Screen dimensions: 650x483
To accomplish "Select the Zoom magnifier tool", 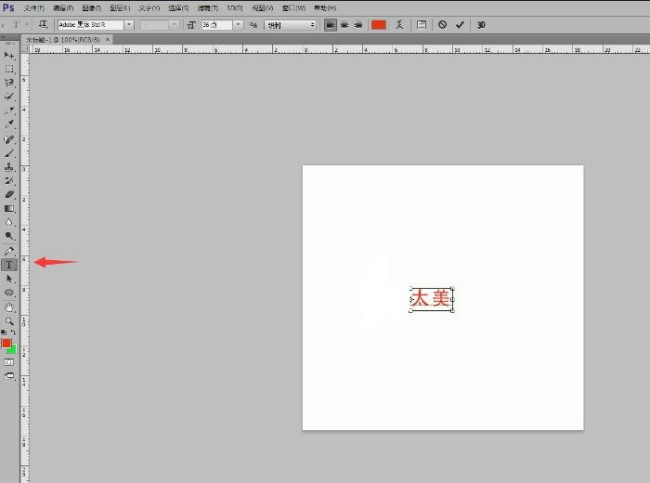I will (x=9, y=321).
